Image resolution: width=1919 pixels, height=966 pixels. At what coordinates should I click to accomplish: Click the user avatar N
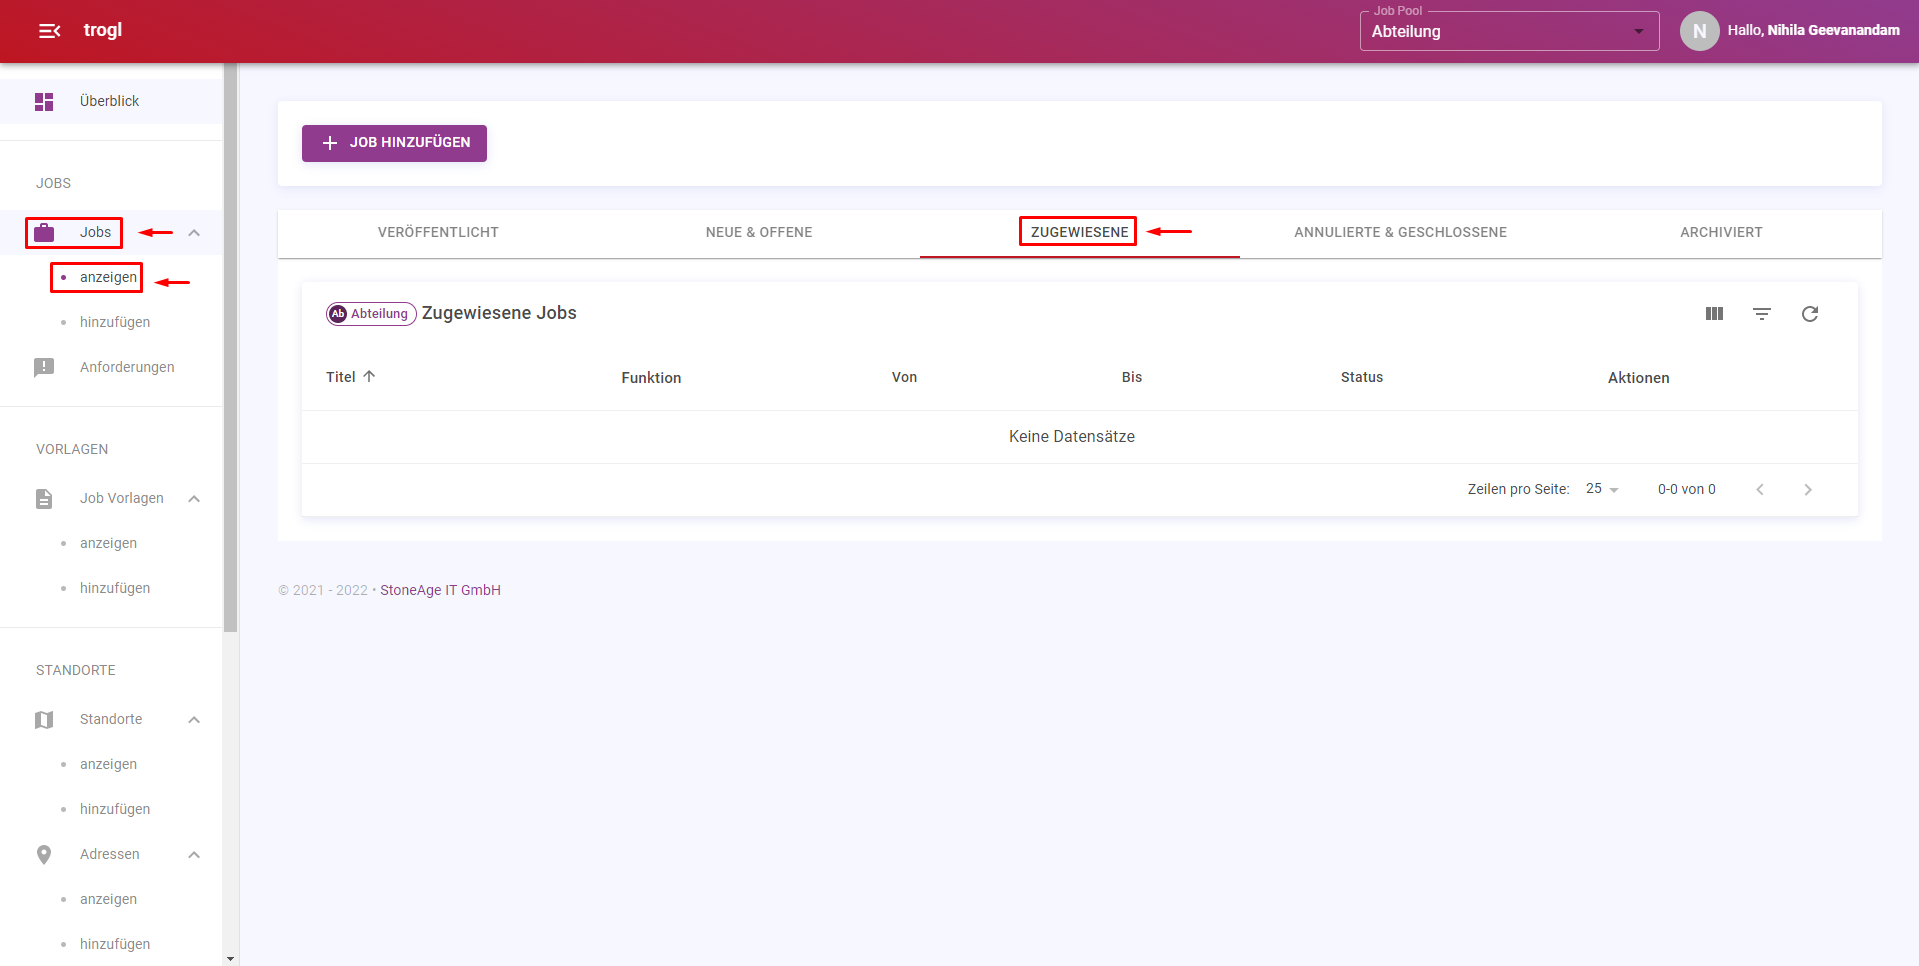point(1699,31)
